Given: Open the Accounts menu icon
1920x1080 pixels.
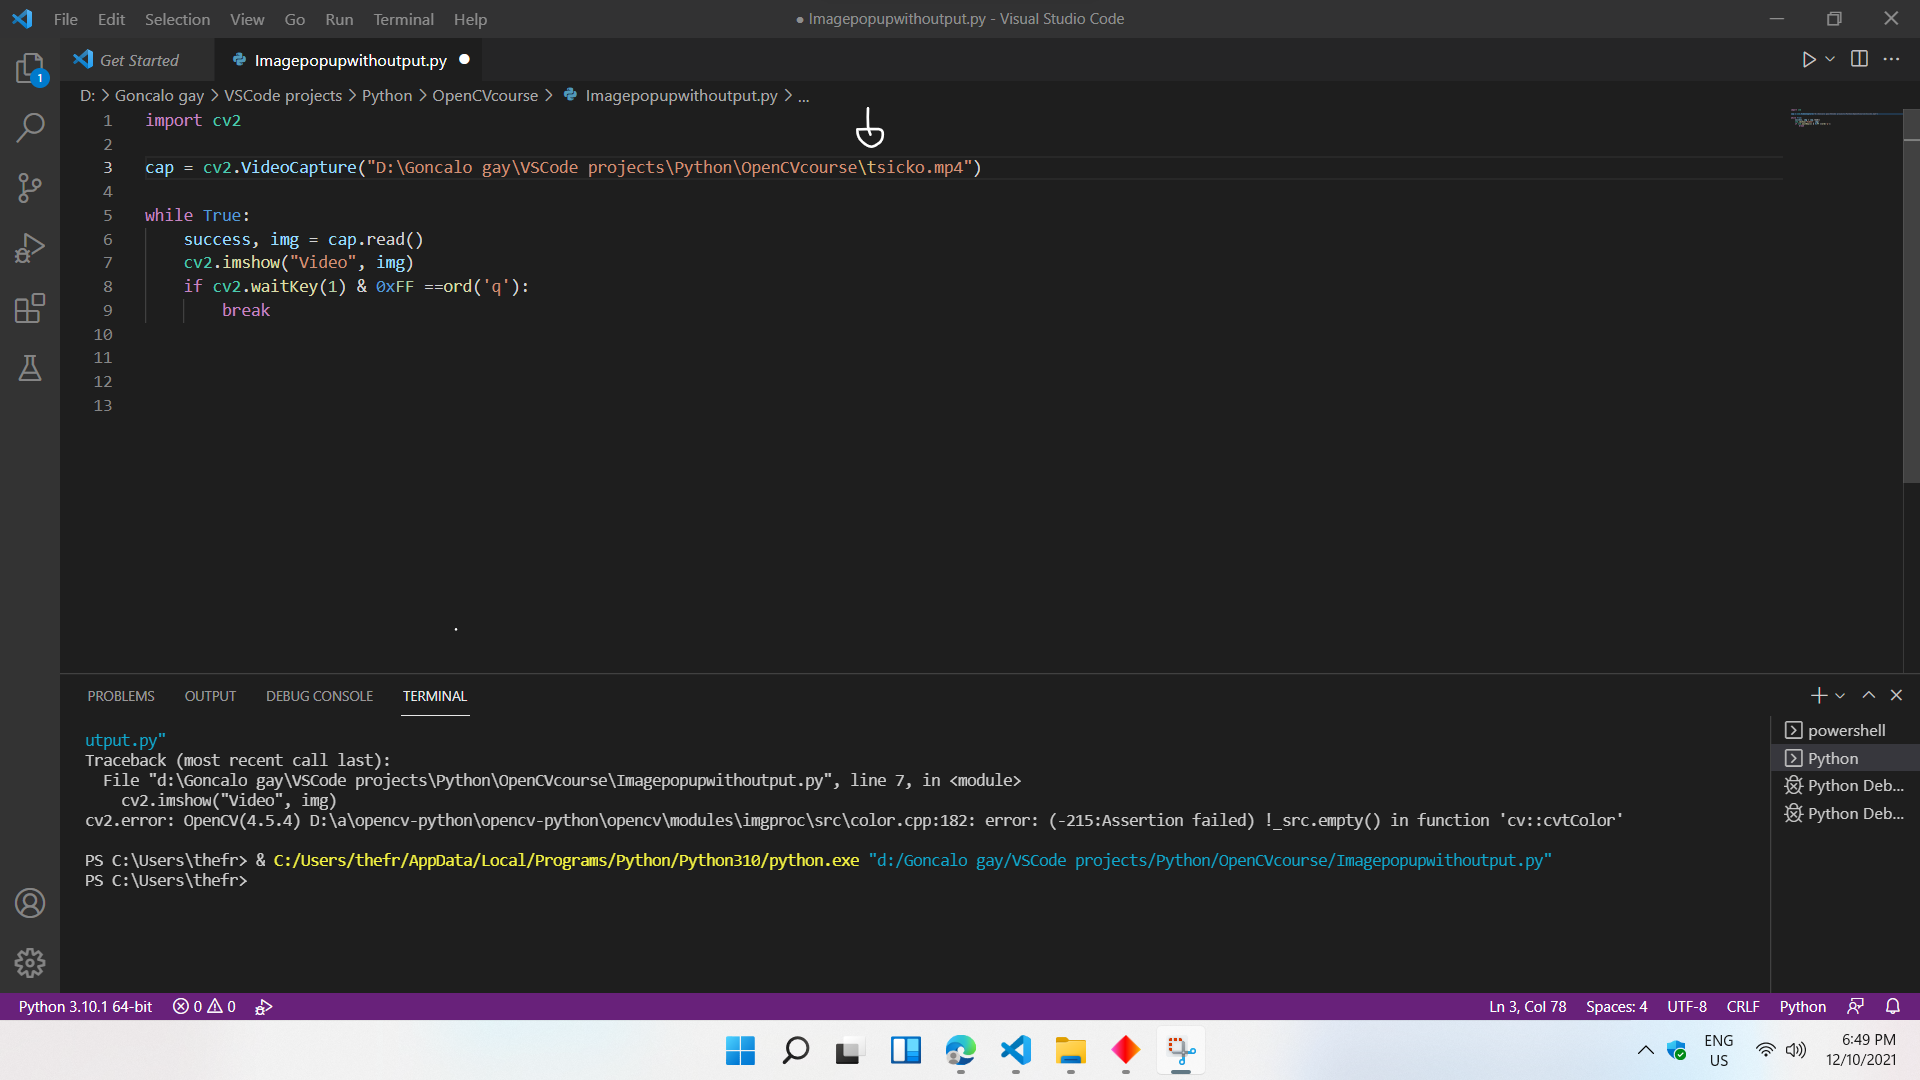Looking at the screenshot, I should click(x=30, y=903).
